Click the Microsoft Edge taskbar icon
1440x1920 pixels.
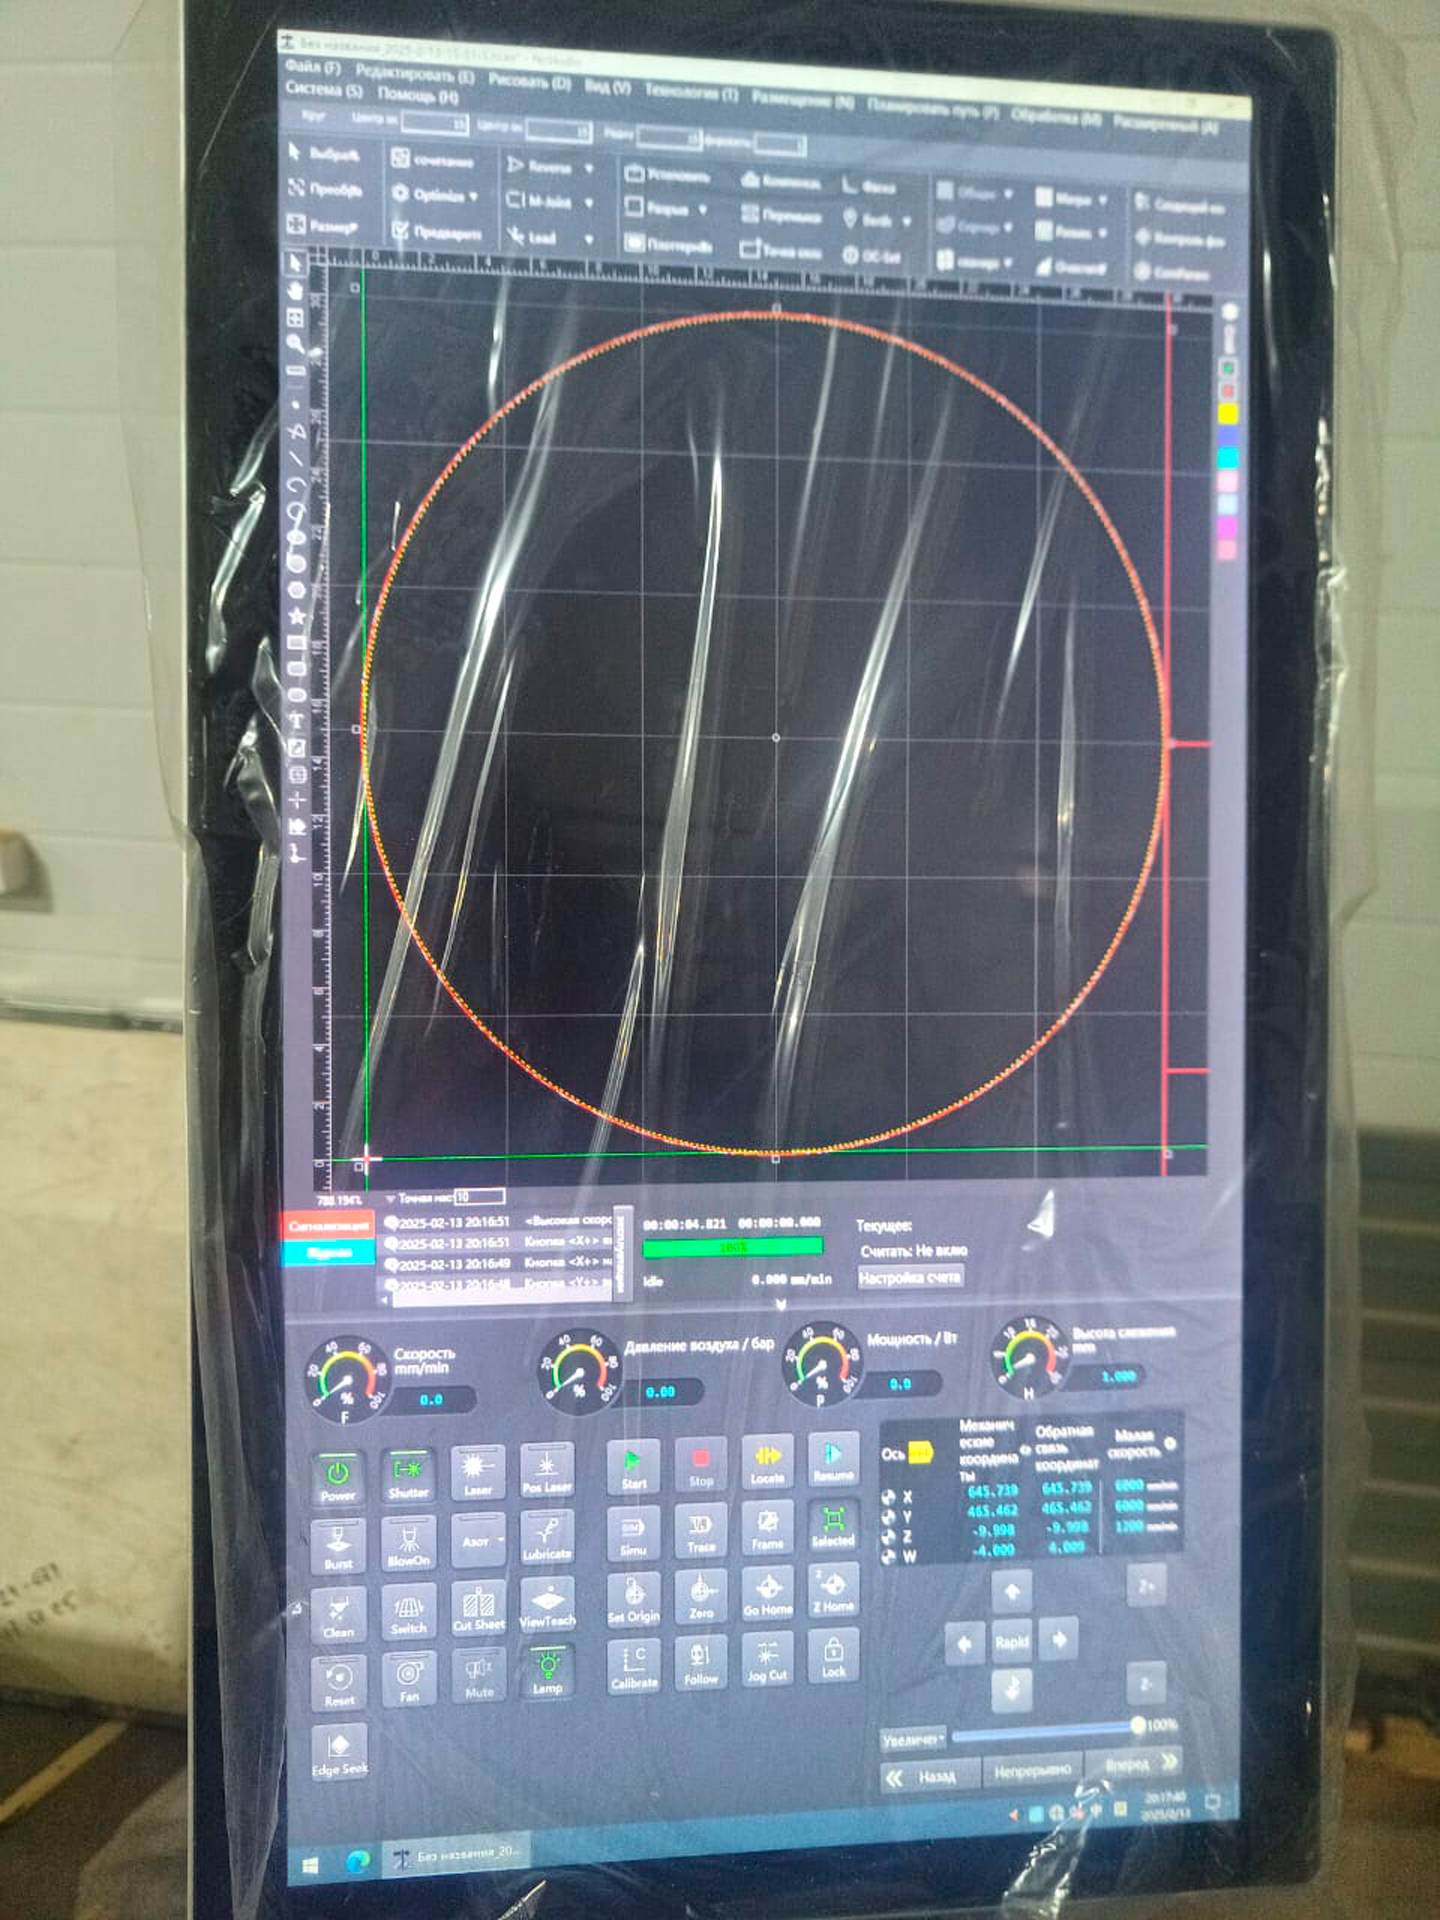click(x=357, y=1860)
